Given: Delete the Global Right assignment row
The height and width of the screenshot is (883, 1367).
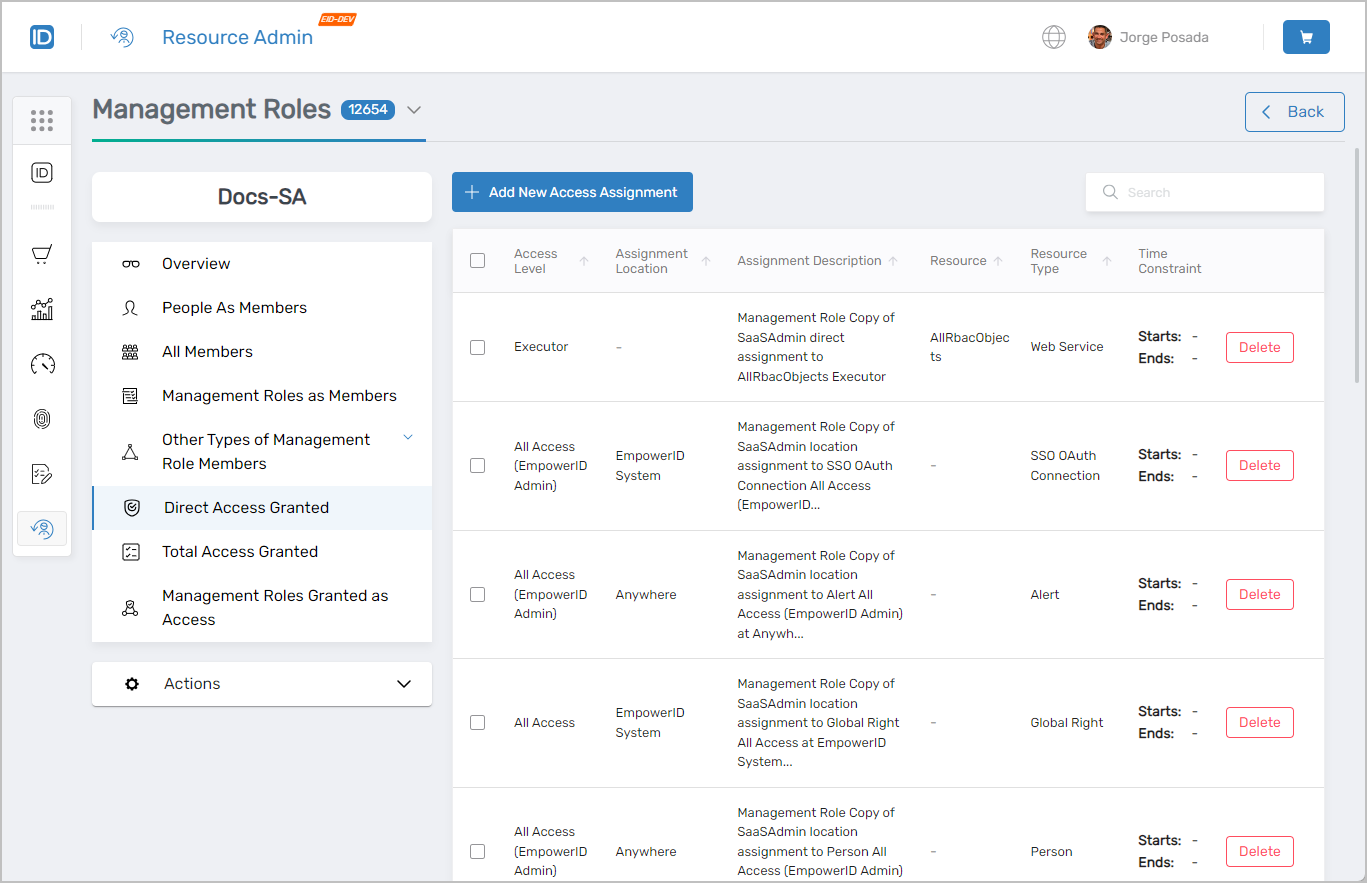Looking at the screenshot, I should tap(1259, 722).
